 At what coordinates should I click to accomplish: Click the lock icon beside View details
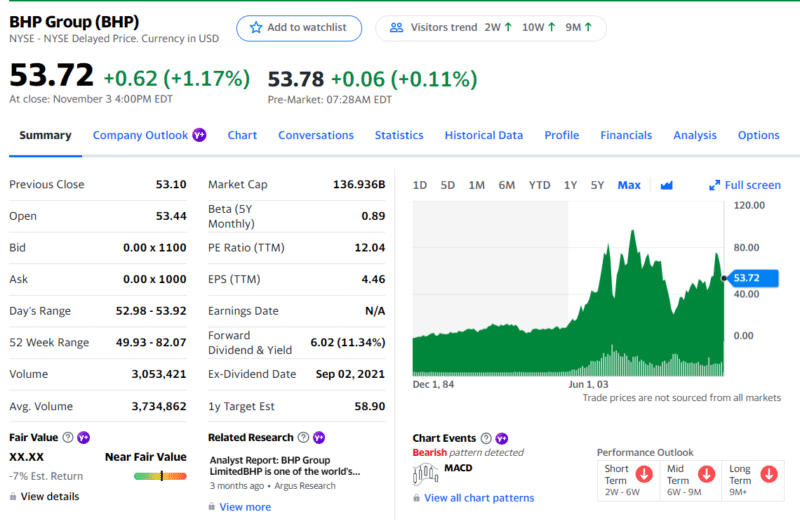pos(13,496)
